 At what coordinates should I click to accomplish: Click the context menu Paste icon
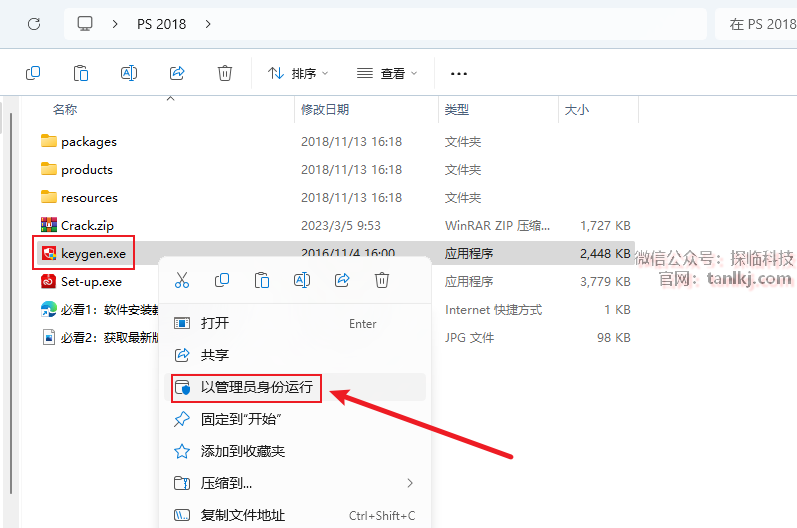pos(262,280)
